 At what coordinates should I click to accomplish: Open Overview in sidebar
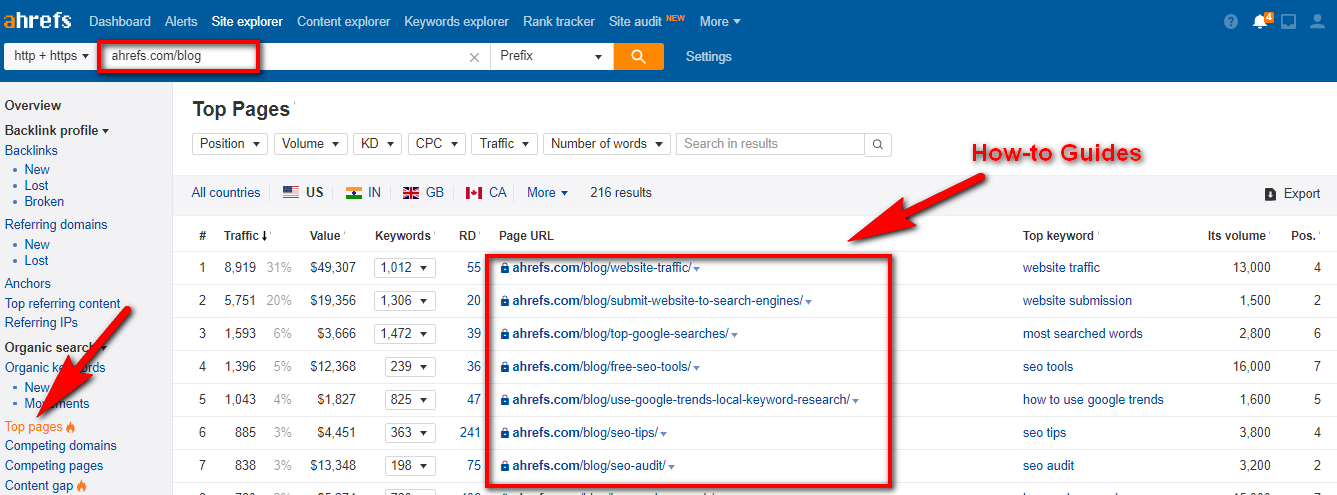tap(33, 105)
